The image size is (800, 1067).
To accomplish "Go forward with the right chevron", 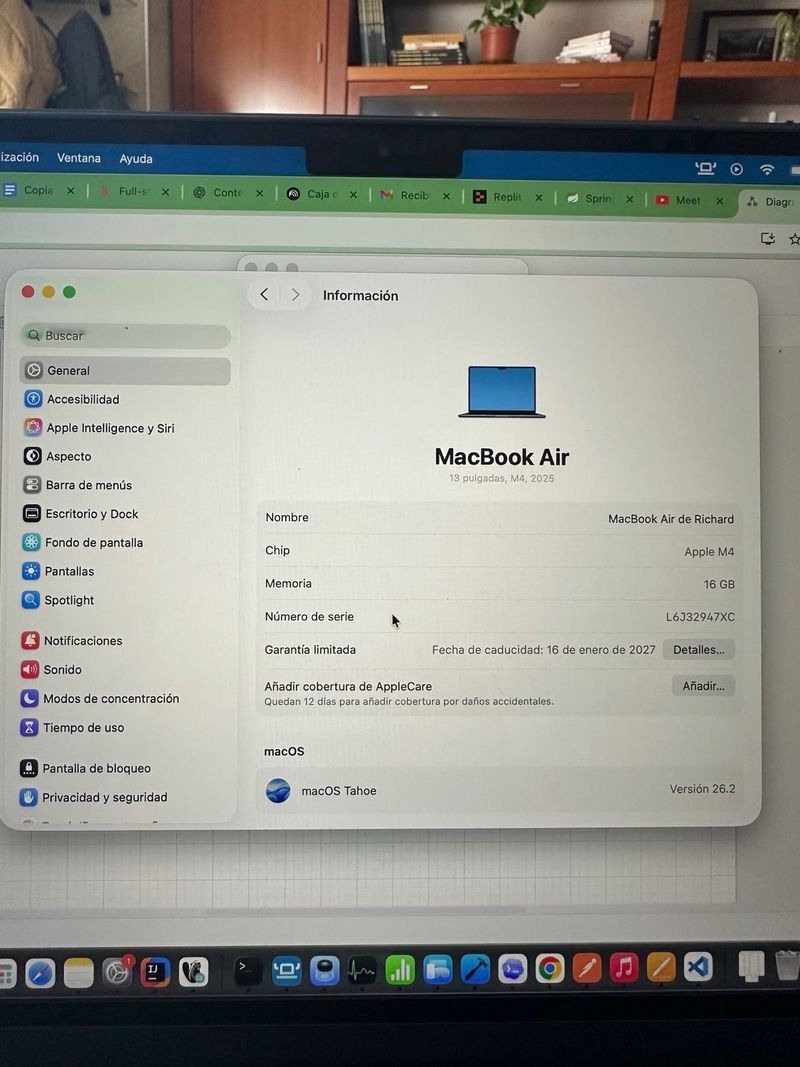I will (295, 295).
